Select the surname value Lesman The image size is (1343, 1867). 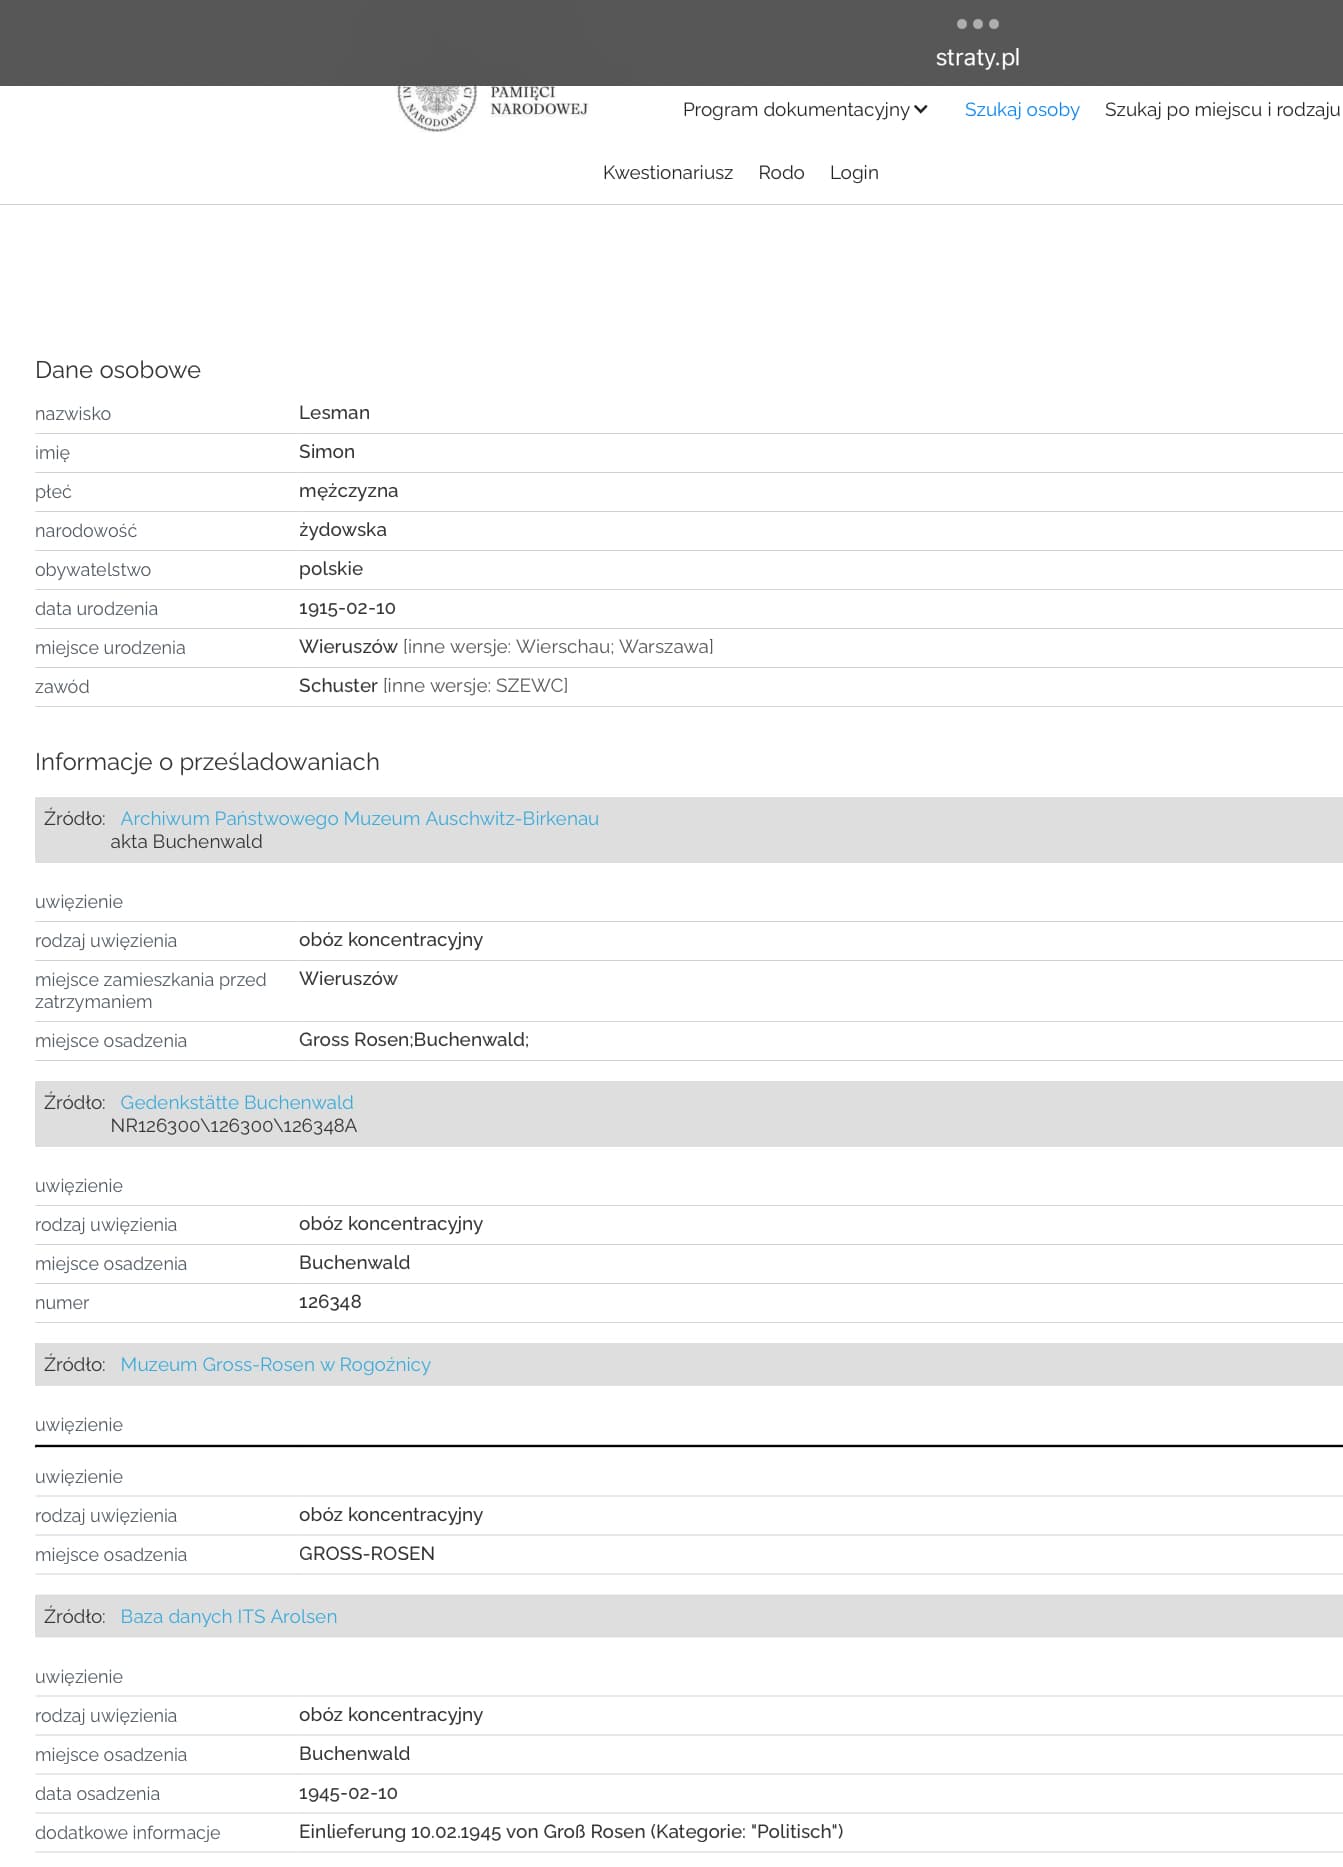[x=334, y=413]
